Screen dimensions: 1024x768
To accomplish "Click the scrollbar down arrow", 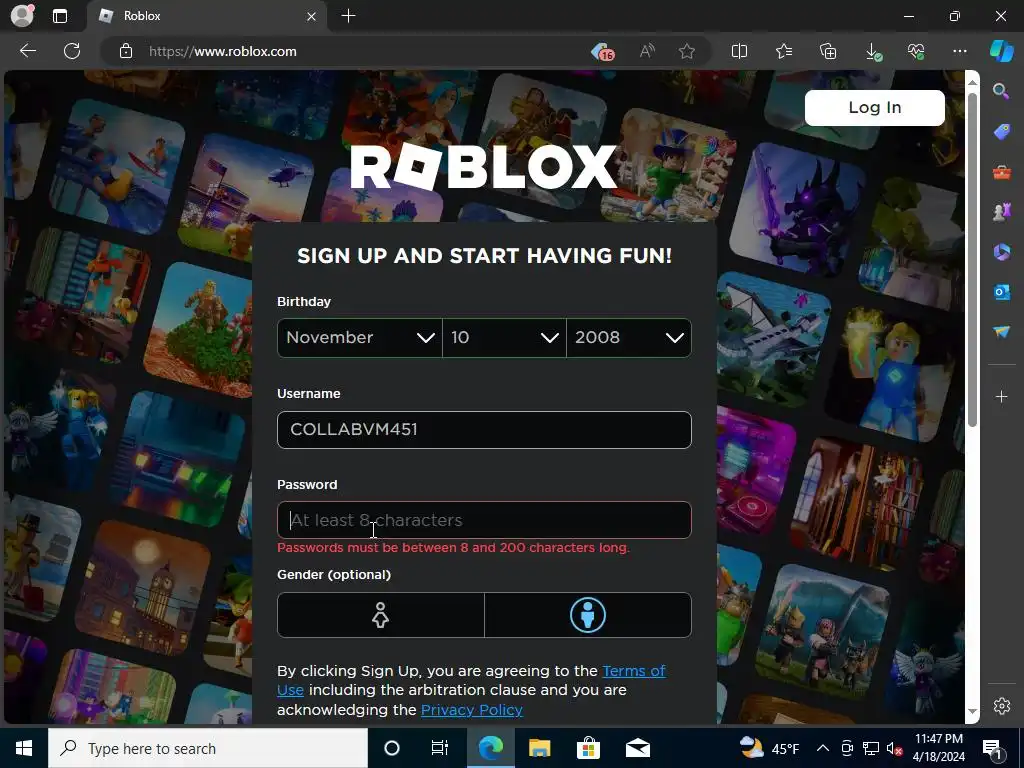I will pos(972,711).
